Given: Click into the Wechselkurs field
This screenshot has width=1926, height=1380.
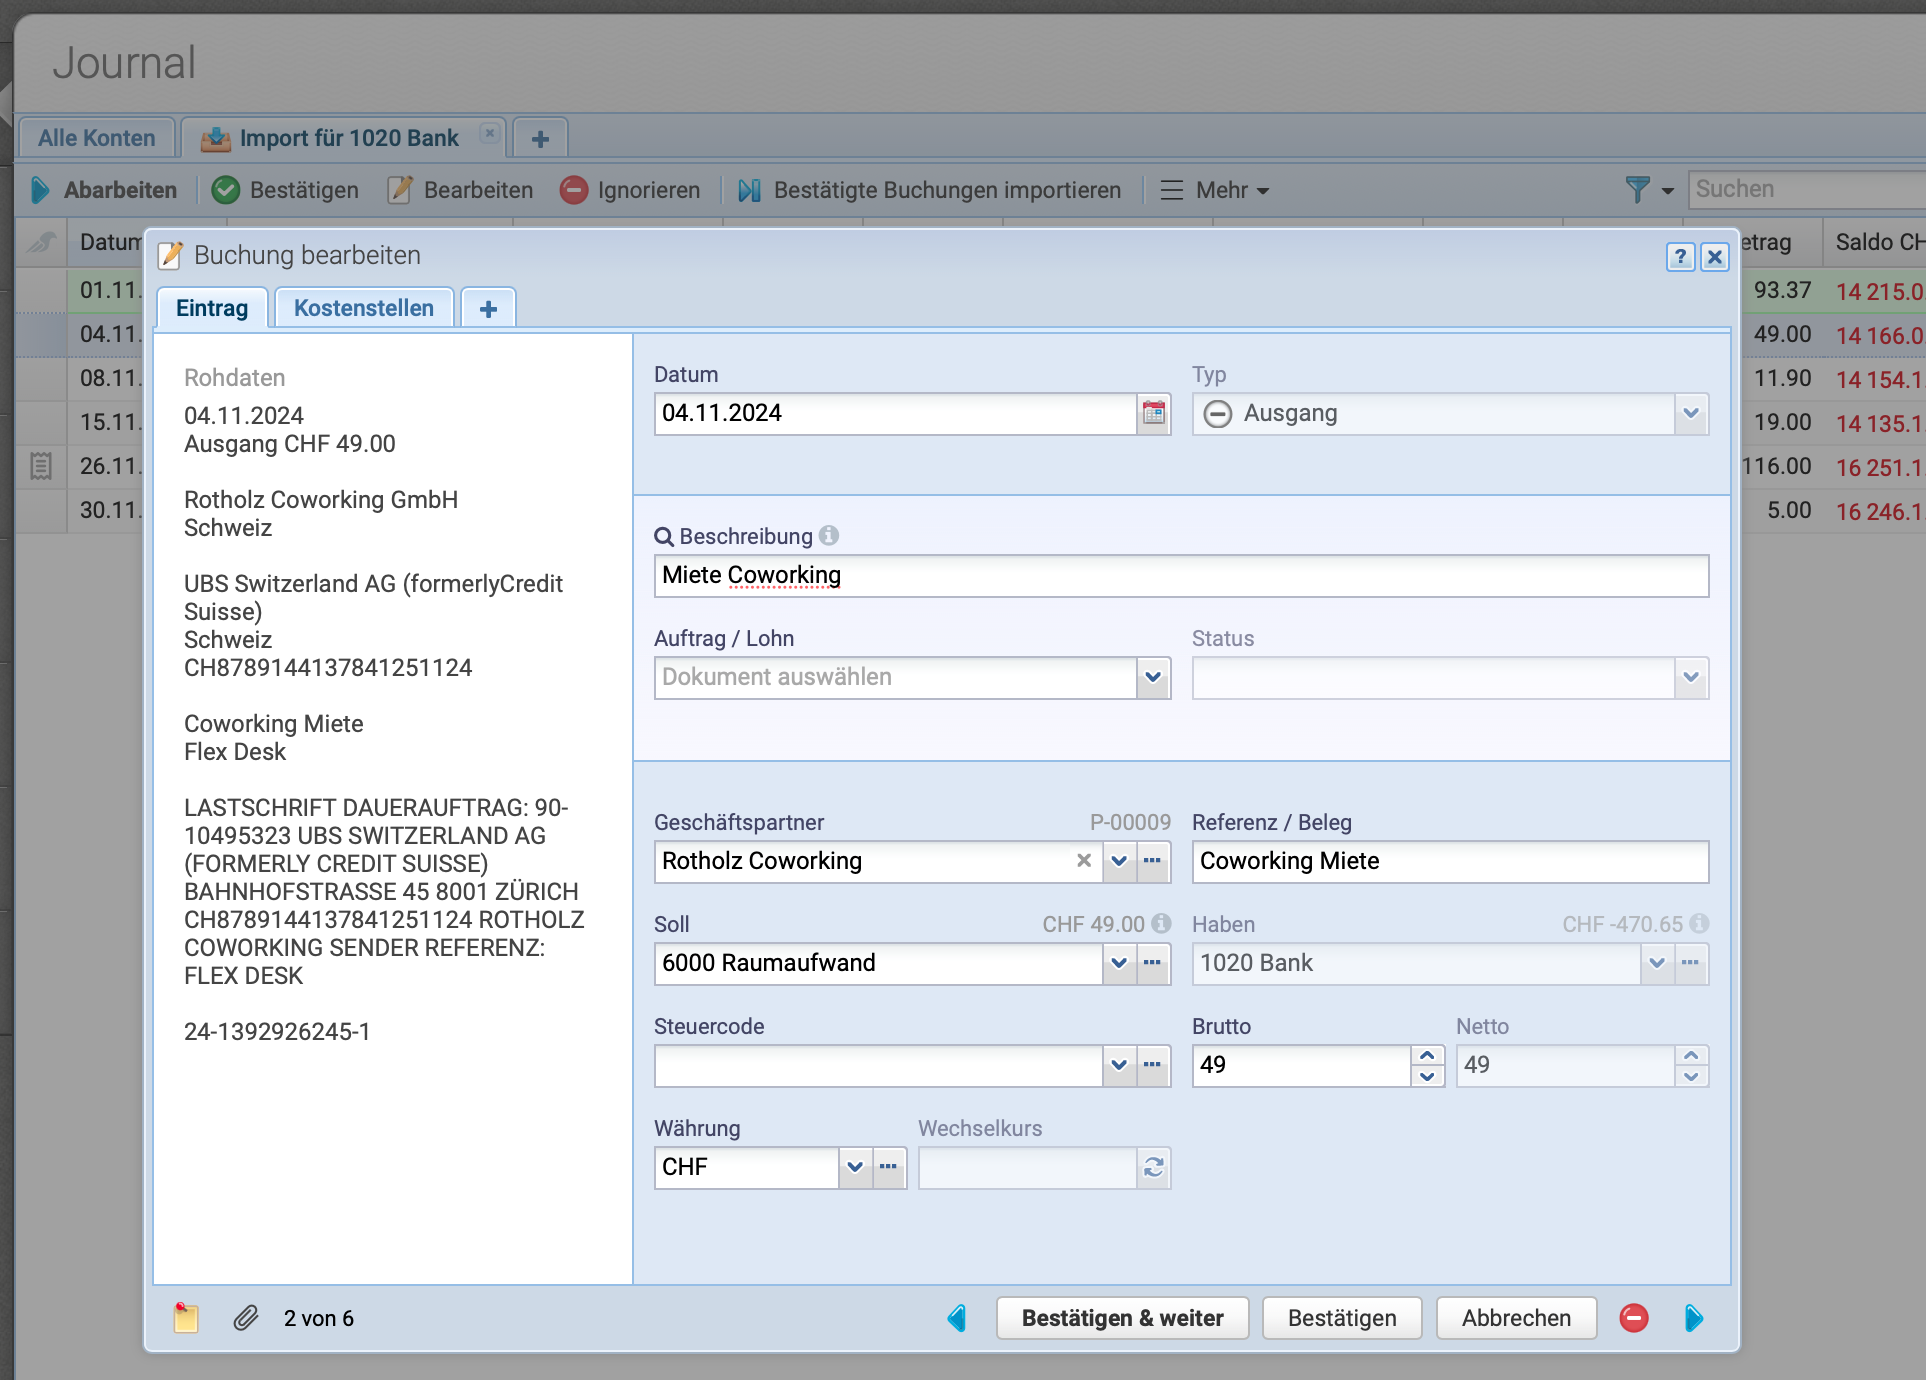Looking at the screenshot, I should coord(1027,1167).
